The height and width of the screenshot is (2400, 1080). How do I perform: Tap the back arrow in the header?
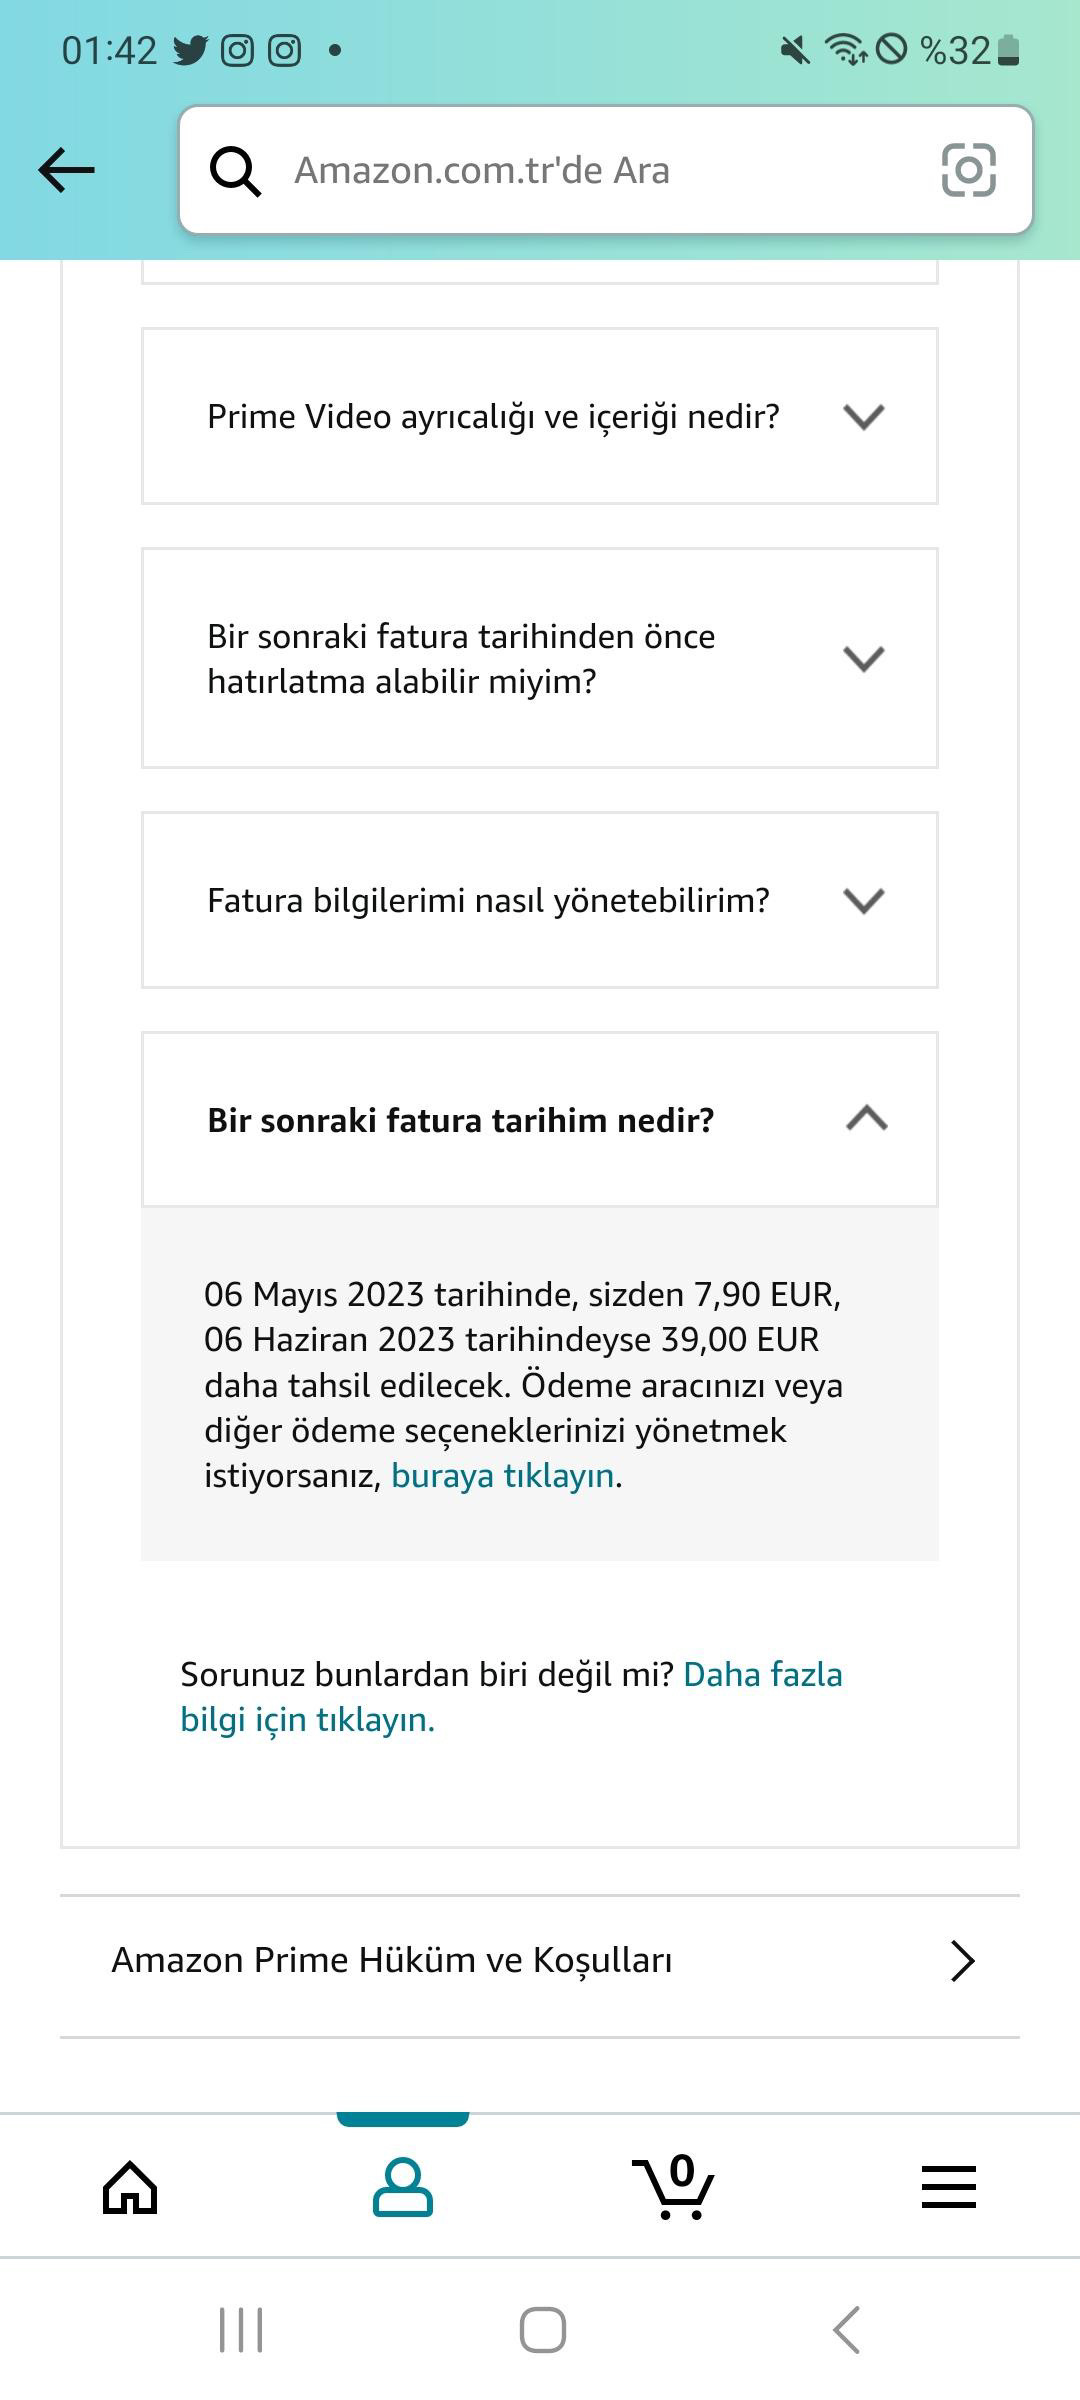pos(67,170)
